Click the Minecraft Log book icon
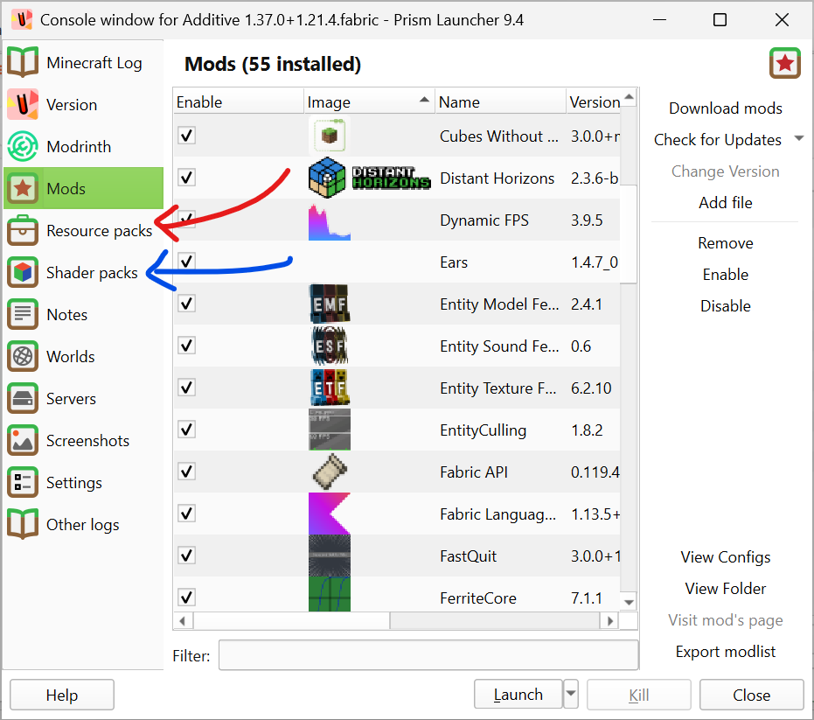This screenshot has width=814, height=720. [x=23, y=62]
